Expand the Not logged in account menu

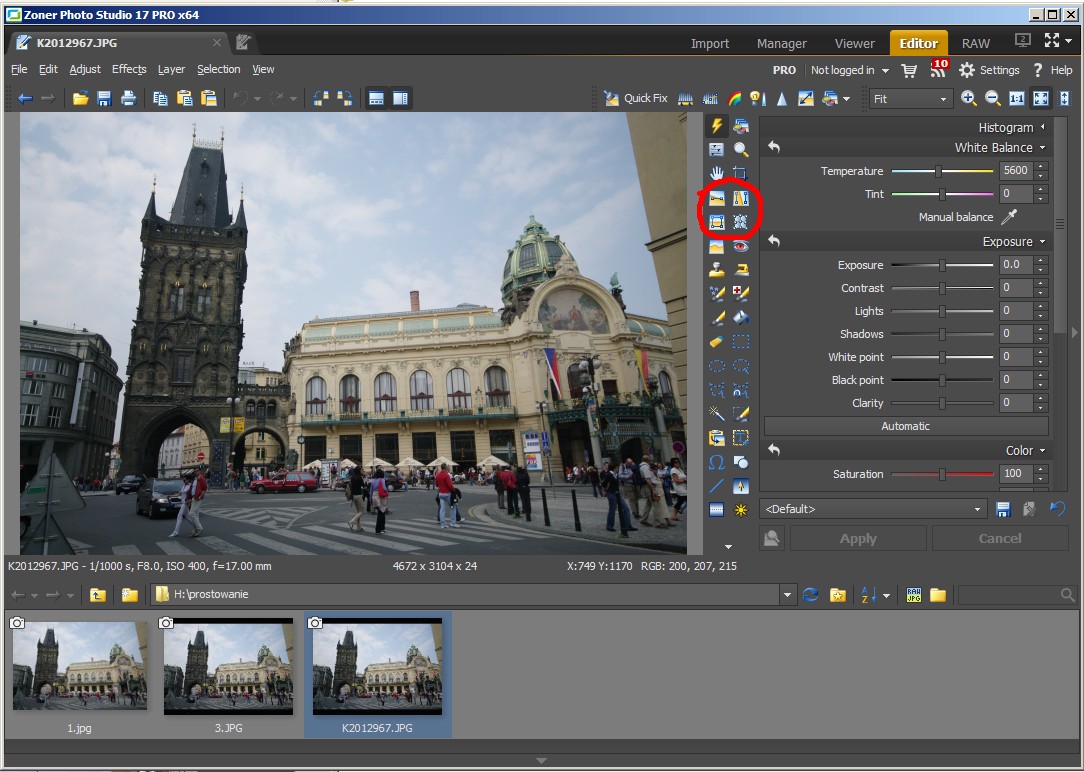point(849,70)
